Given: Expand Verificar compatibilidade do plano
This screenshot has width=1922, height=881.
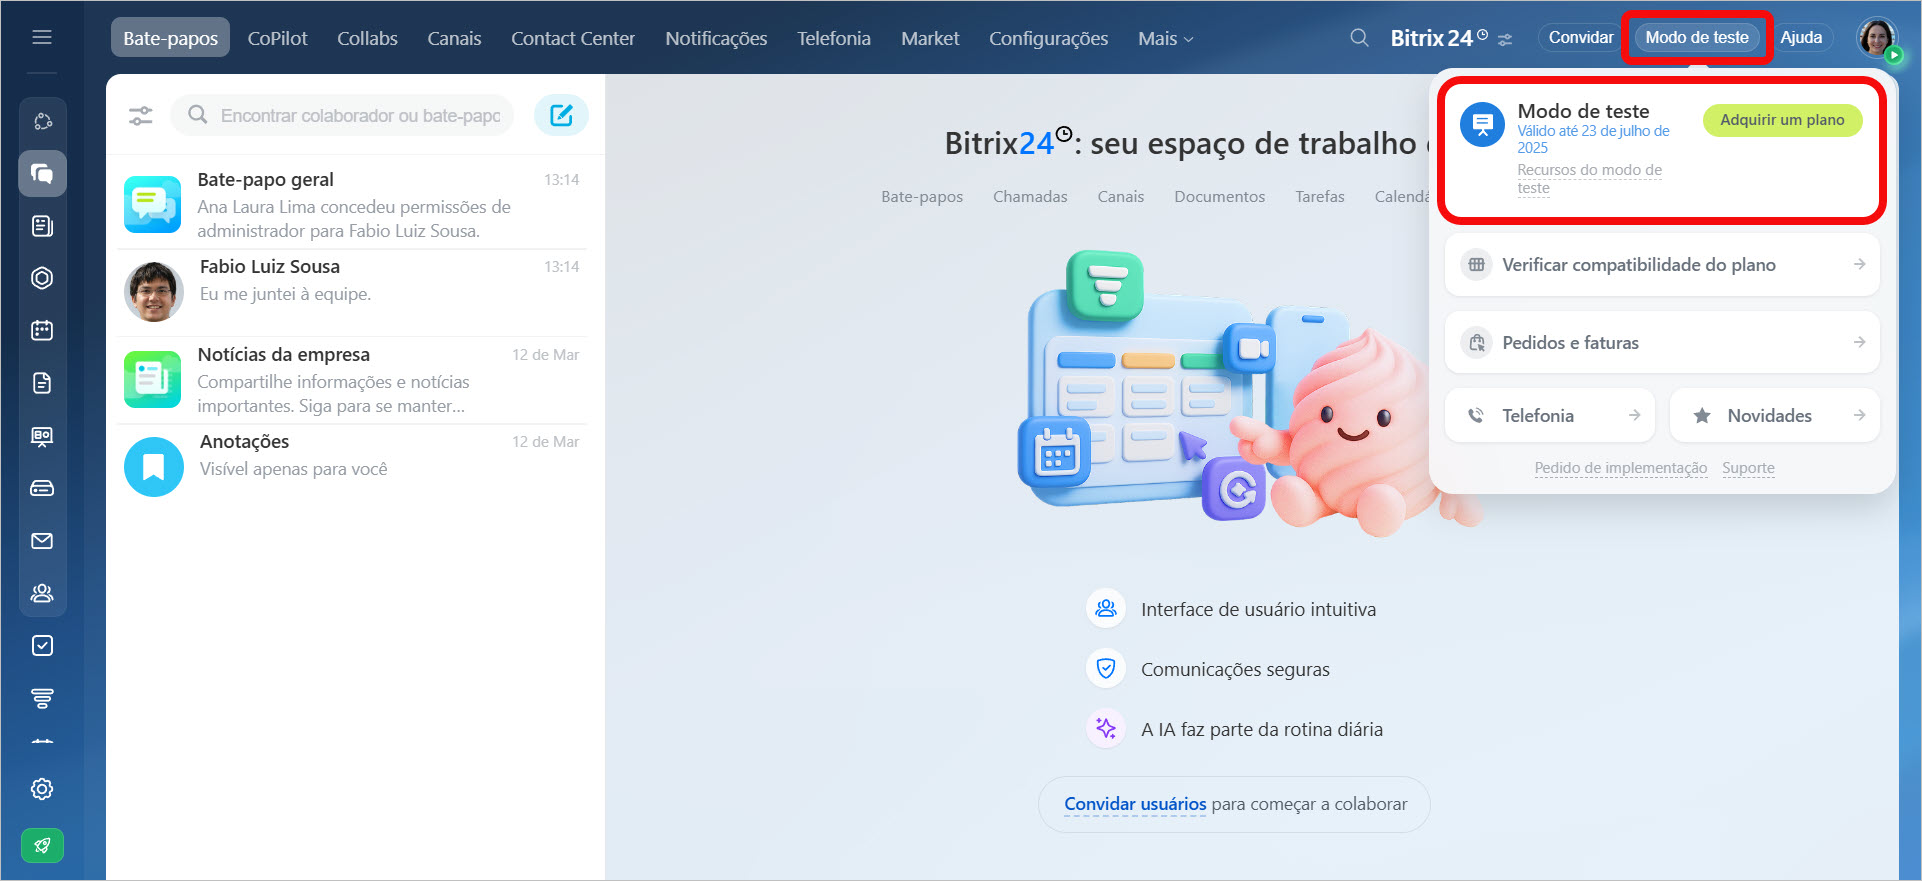Looking at the screenshot, I should pyautogui.click(x=1662, y=265).
